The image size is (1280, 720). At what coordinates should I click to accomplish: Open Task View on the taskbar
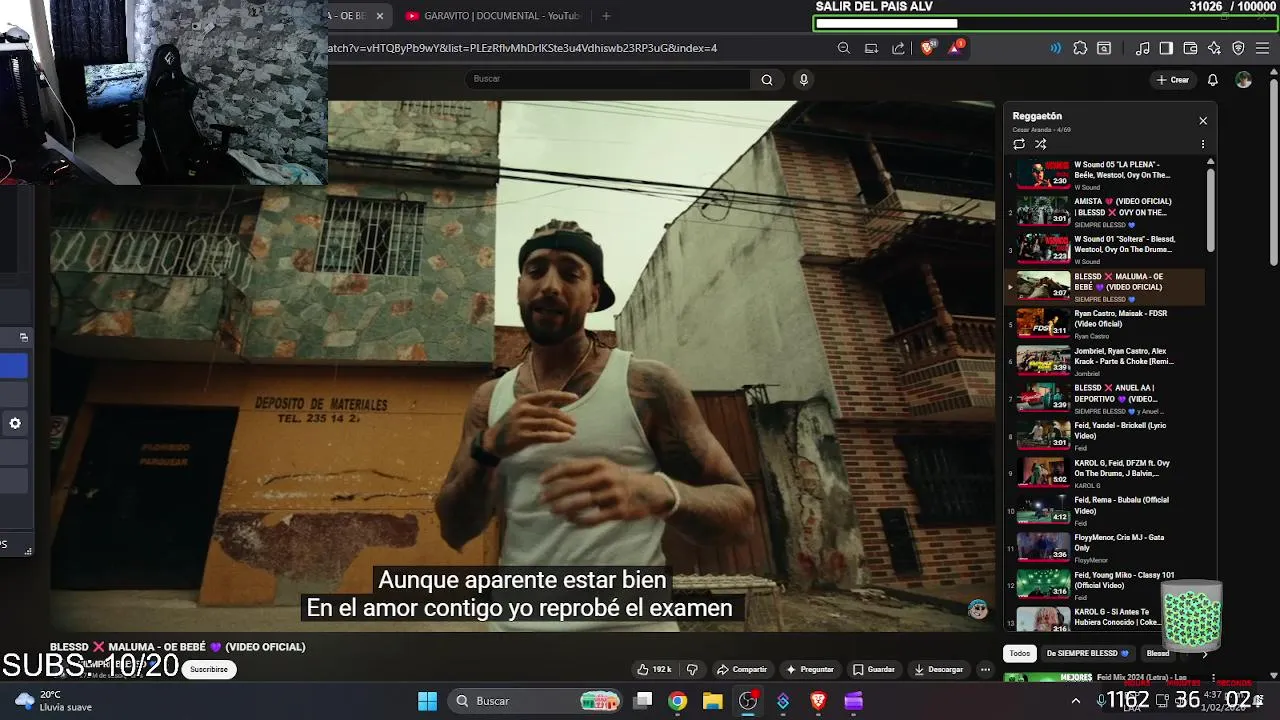[643, 701]
